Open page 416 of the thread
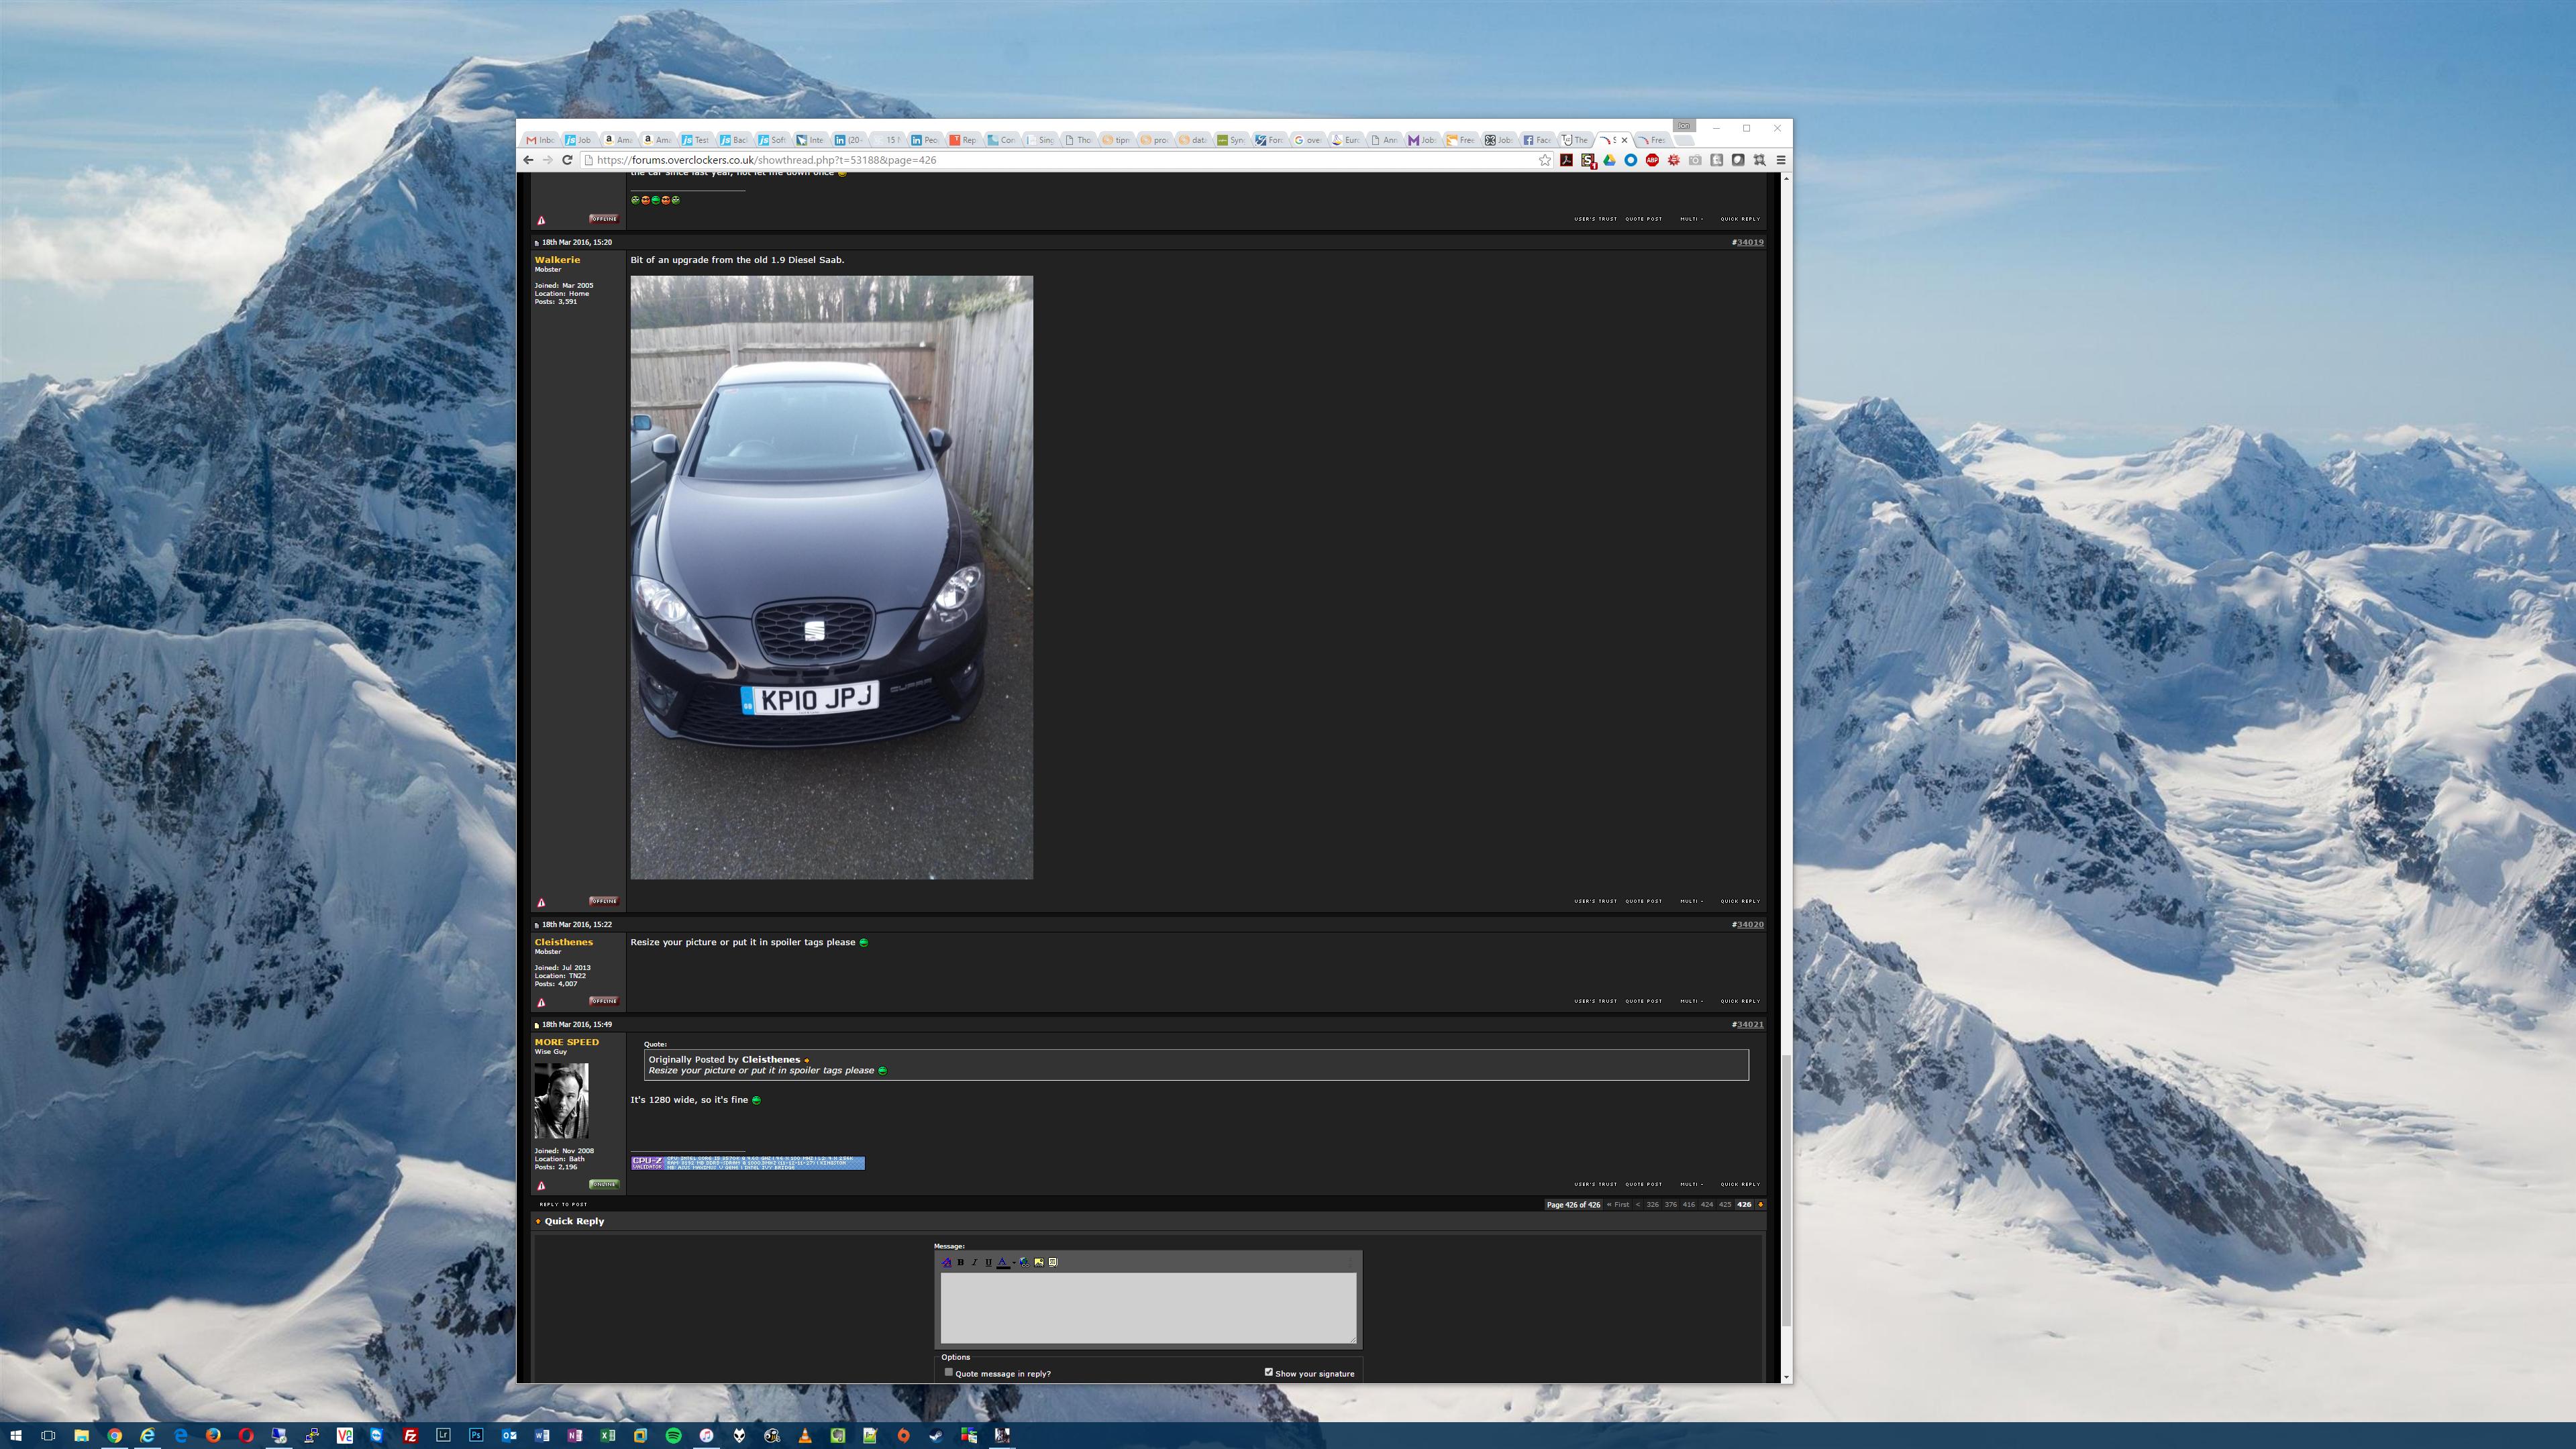Viewport: 2576px width, 1449px height. point(1689,1204)
